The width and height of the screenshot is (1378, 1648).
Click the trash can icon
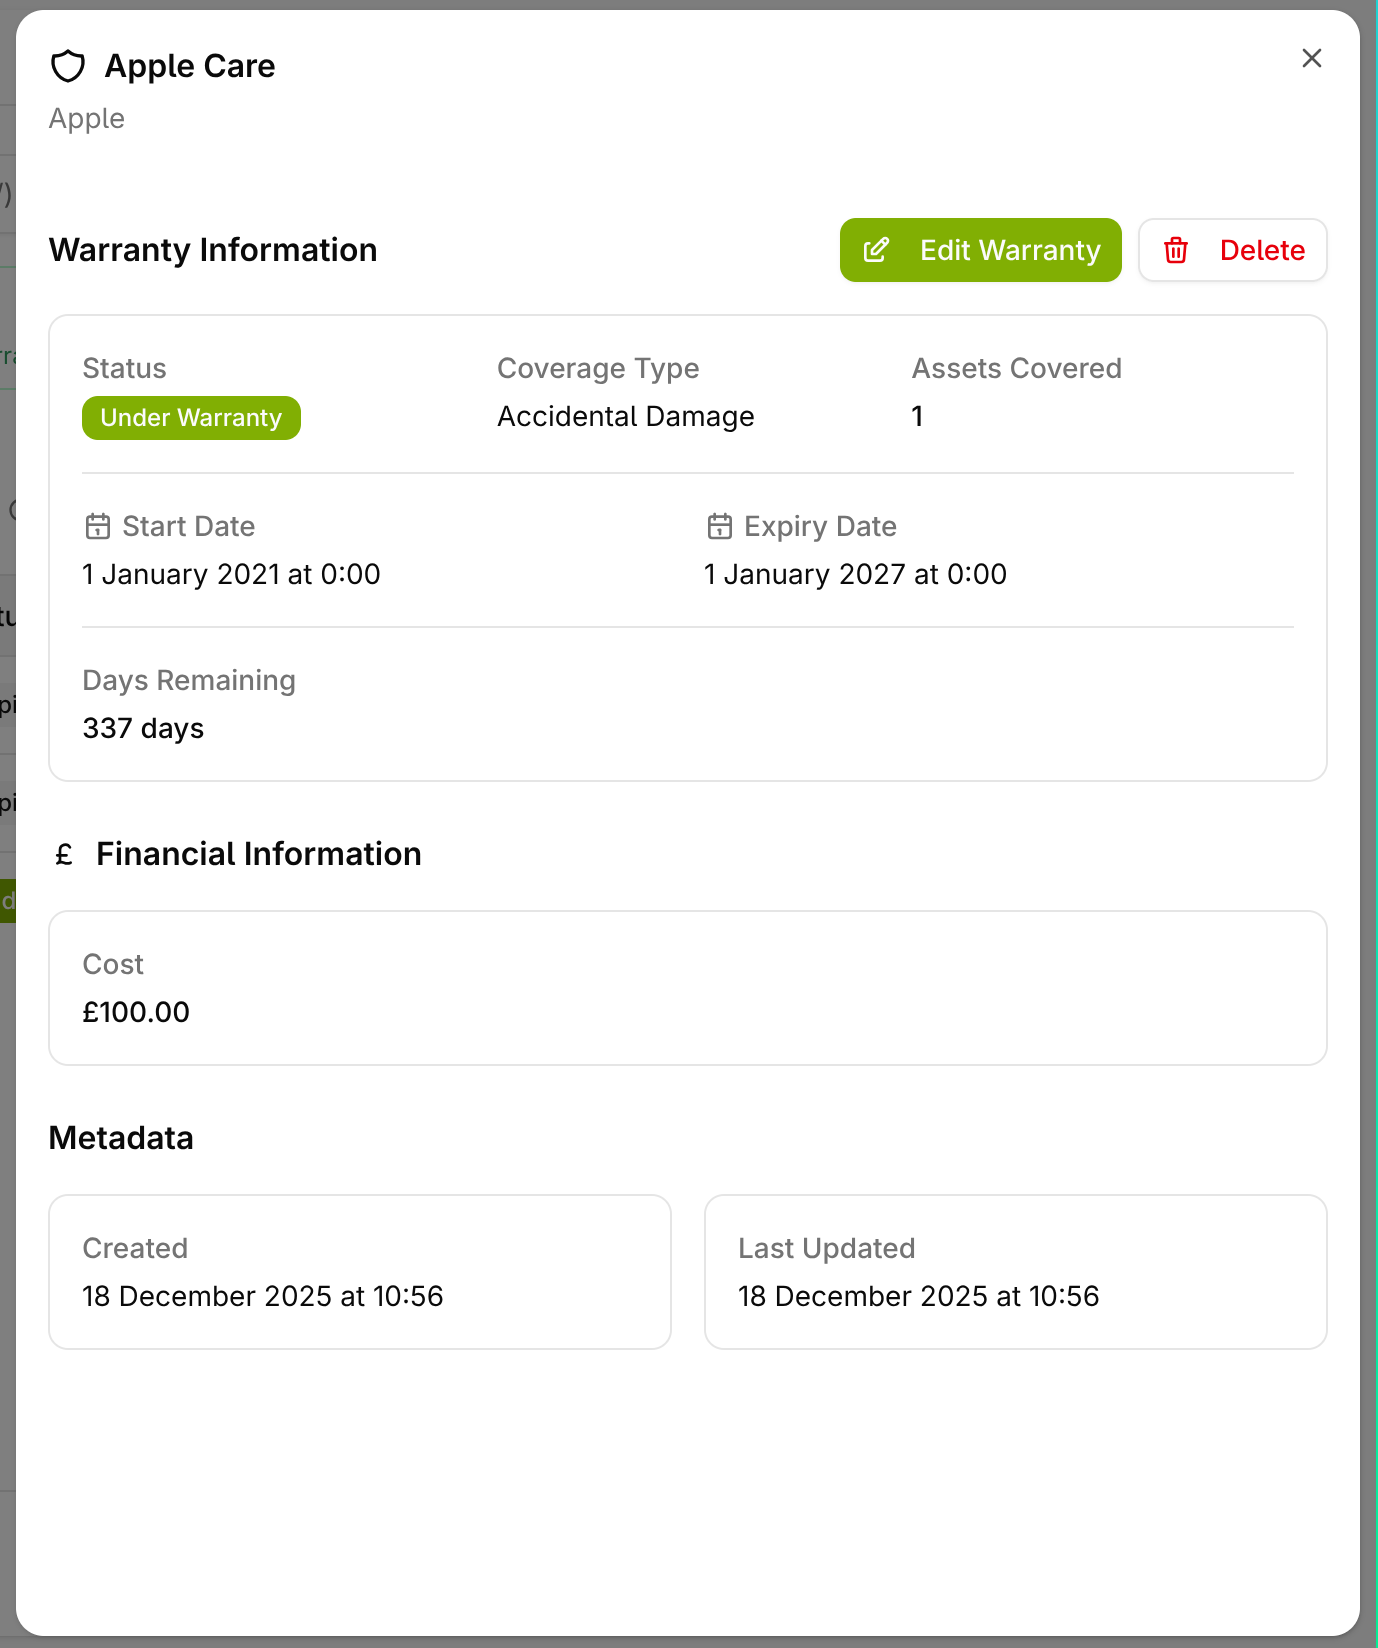click(x=1176, y=250)
